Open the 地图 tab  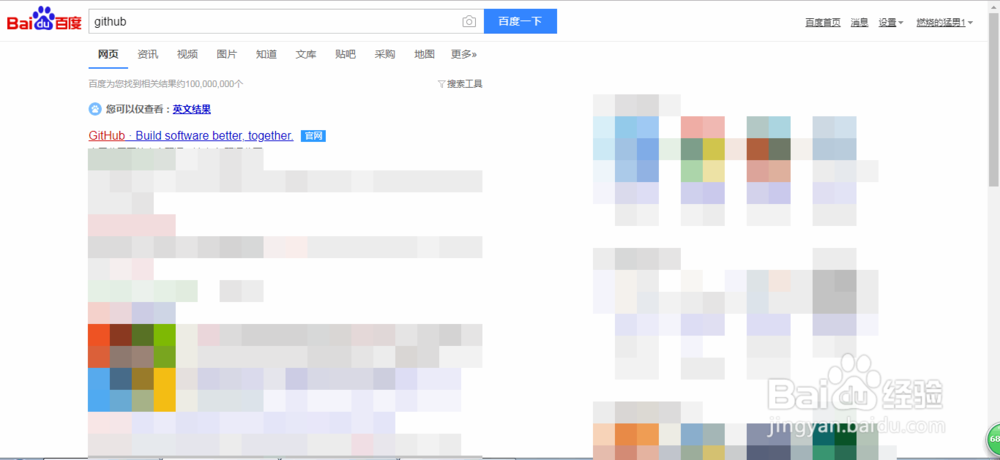pos(425,54)
